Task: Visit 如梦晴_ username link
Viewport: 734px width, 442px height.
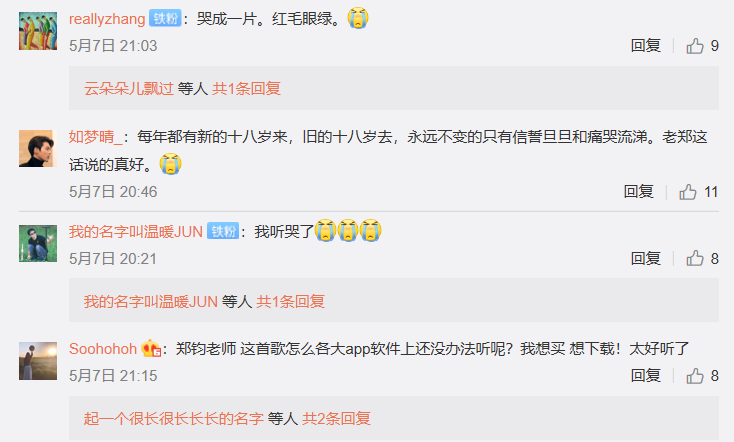Action: (95, 137)
